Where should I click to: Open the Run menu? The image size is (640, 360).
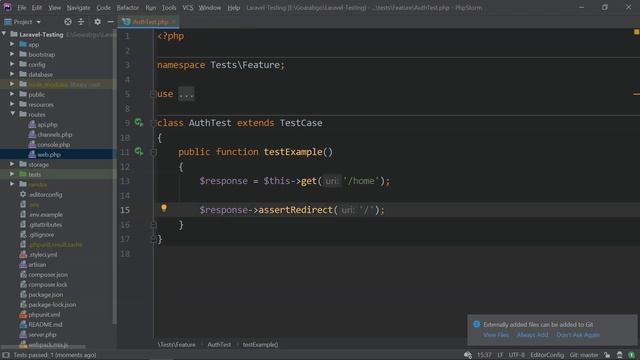tap(151, 7)
